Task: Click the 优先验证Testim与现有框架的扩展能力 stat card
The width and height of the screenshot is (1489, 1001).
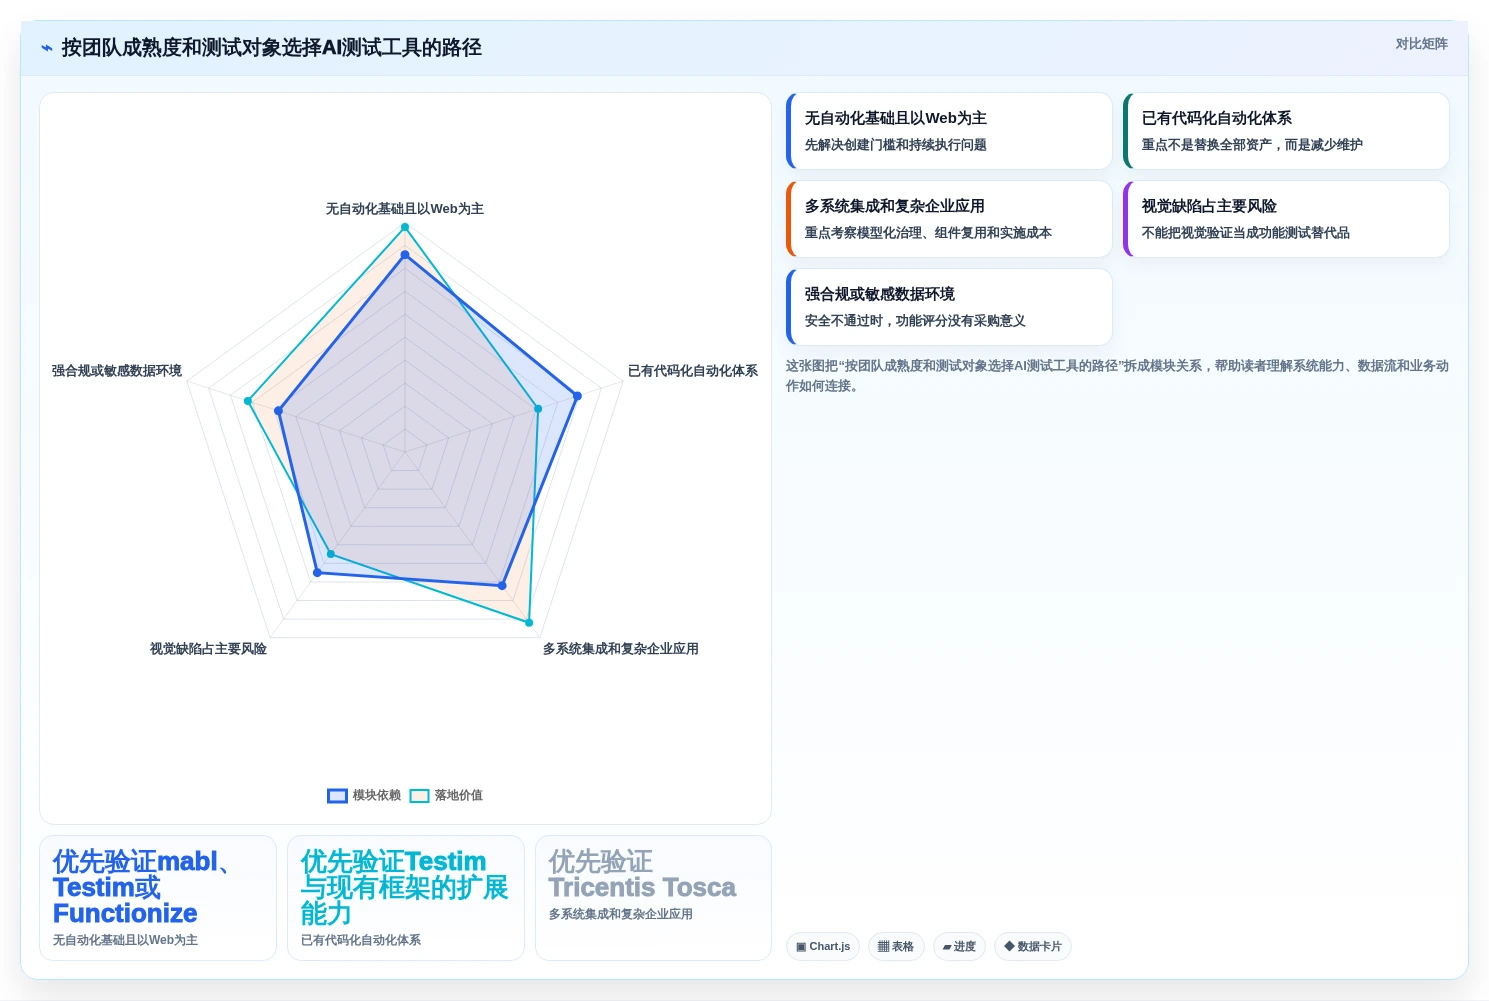Action: tap(406, 898)
